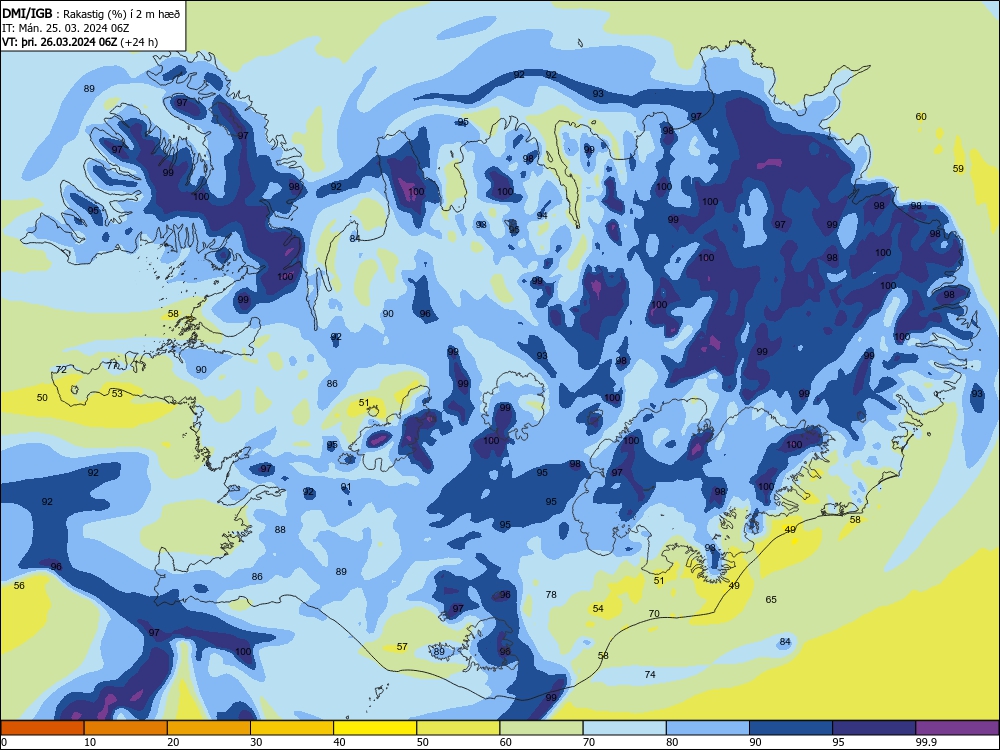Select the map value '78'
The image size is (1000, 750).
pos(551,594)
